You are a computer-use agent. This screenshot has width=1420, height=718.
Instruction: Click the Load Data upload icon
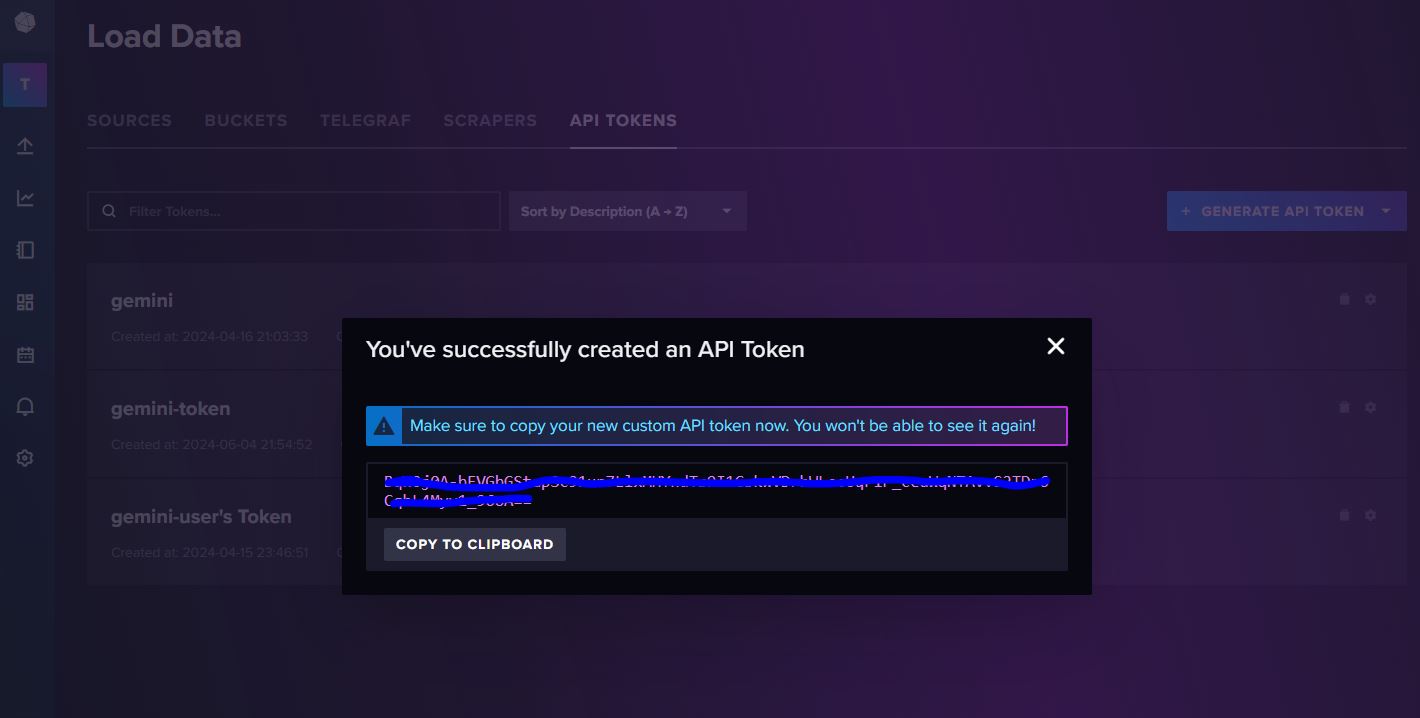pos(25,146)
